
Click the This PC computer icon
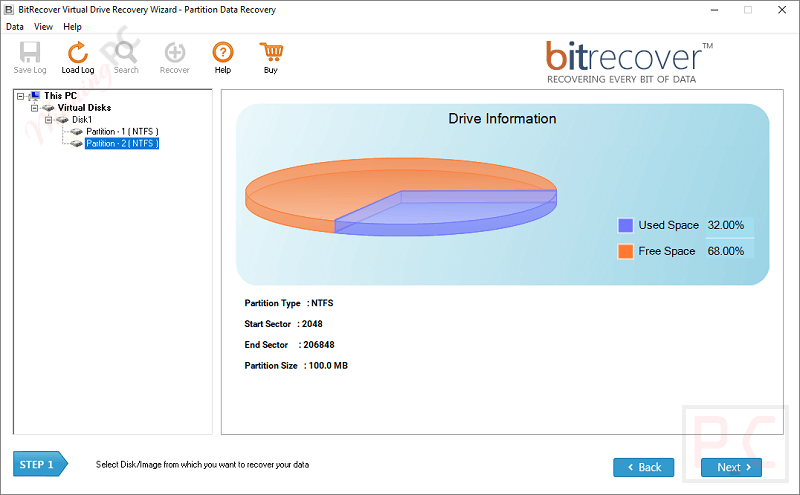(x=35, y=95)
